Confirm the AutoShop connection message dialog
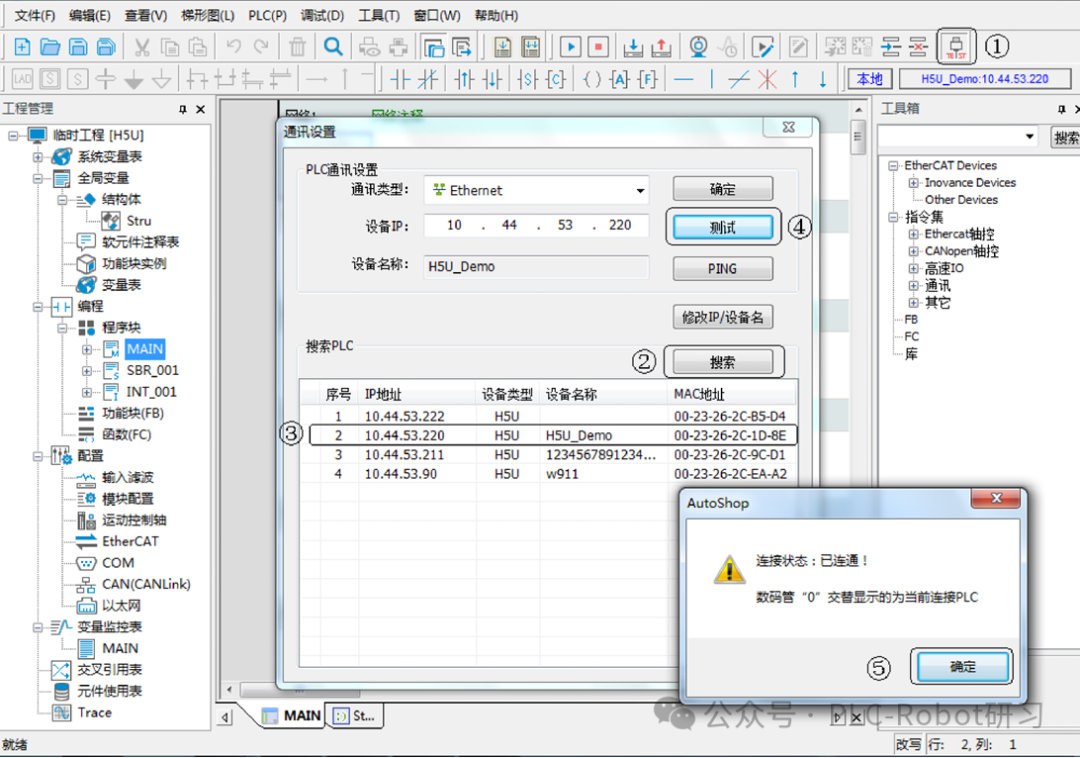 961,667
